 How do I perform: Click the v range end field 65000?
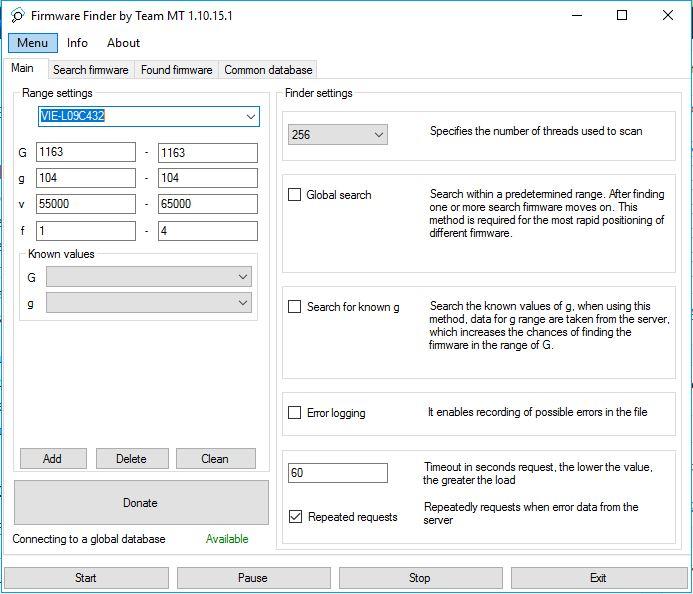208,204
